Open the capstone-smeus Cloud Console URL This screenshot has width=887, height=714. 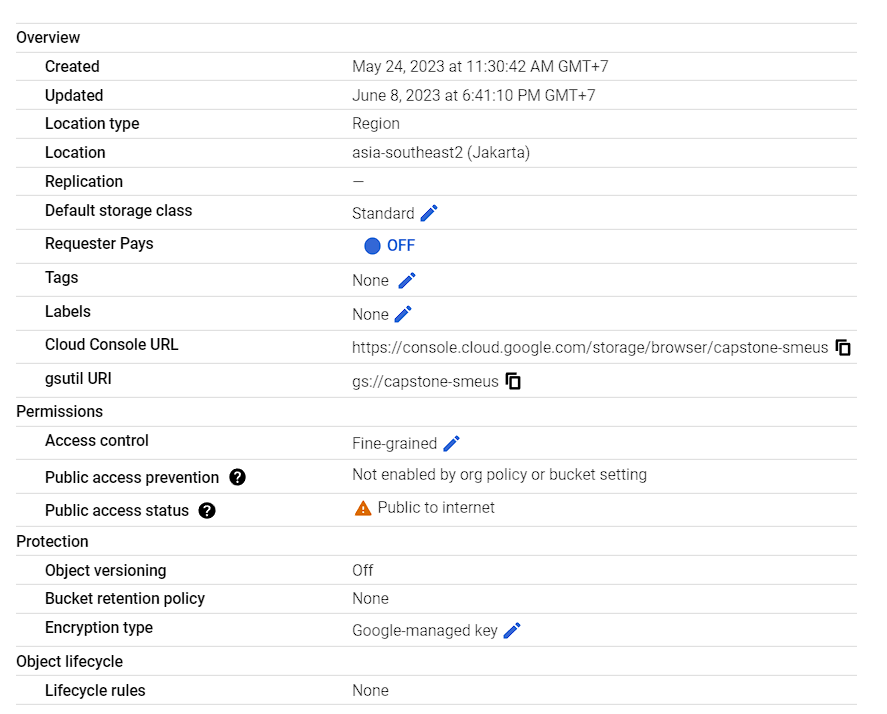point(589,347)
